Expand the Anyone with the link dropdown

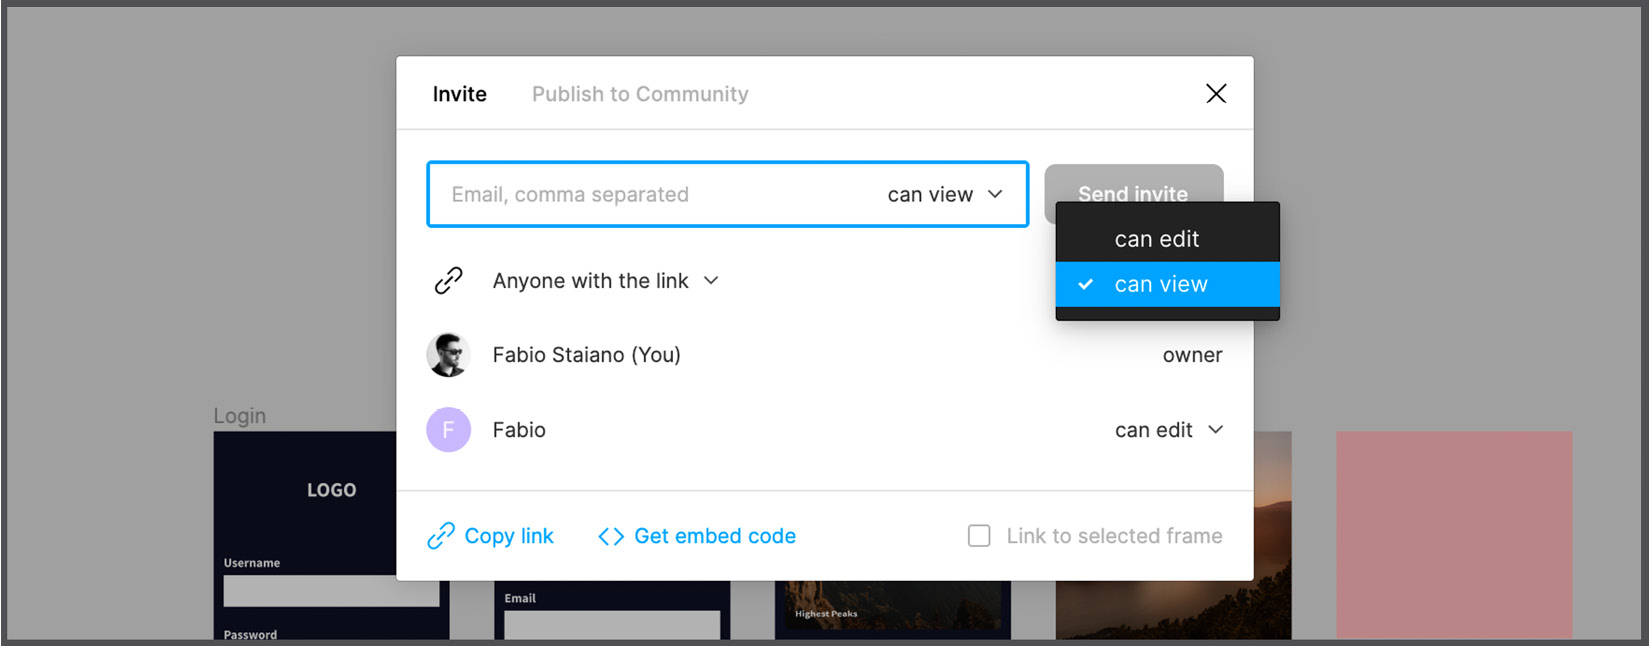tap(605, 281)
